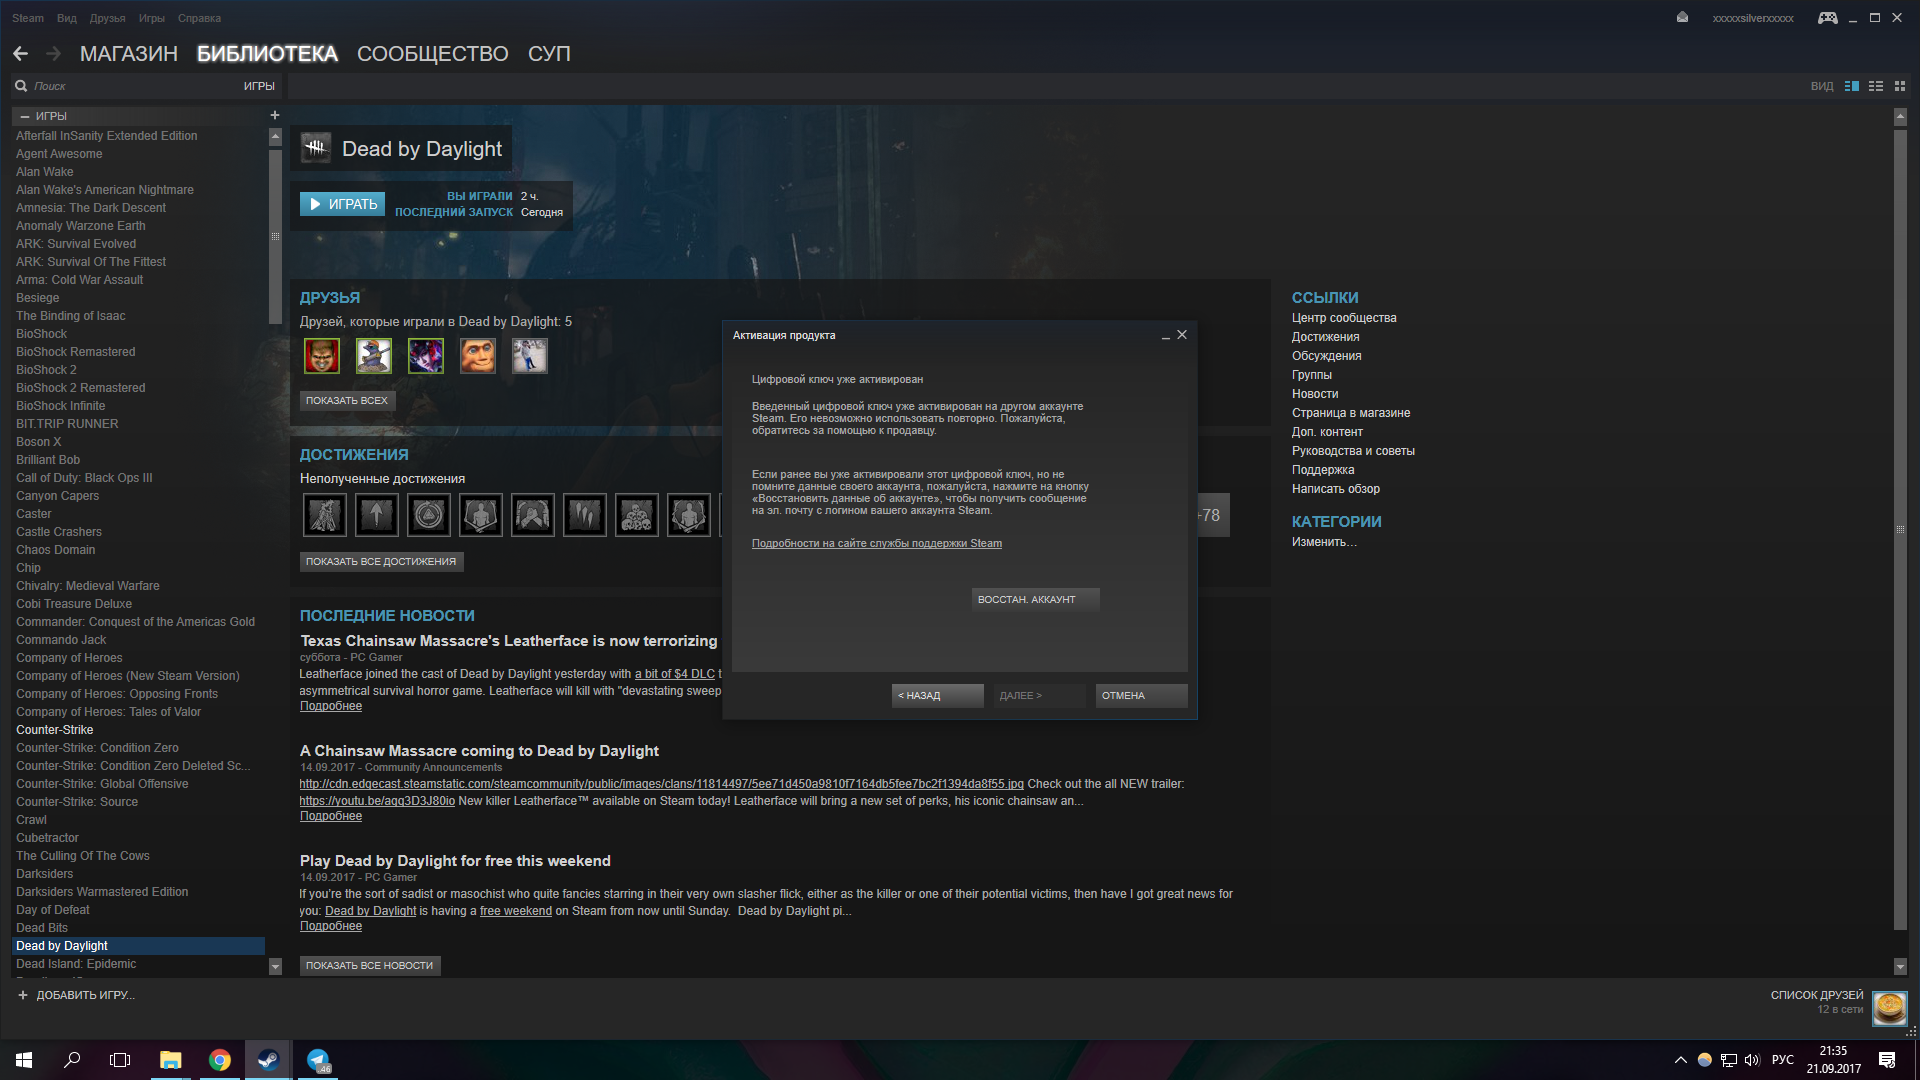Open the Руководства и советы link

[1353, 451]
